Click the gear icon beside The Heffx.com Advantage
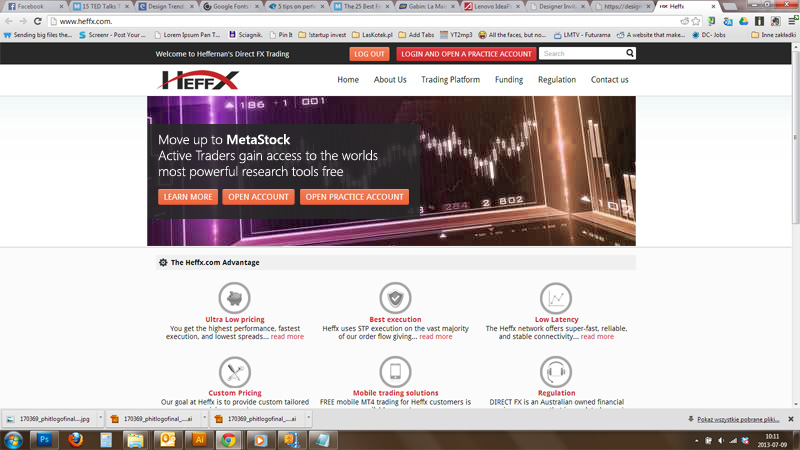The image size is (800, 450). (x=163, y=262)
